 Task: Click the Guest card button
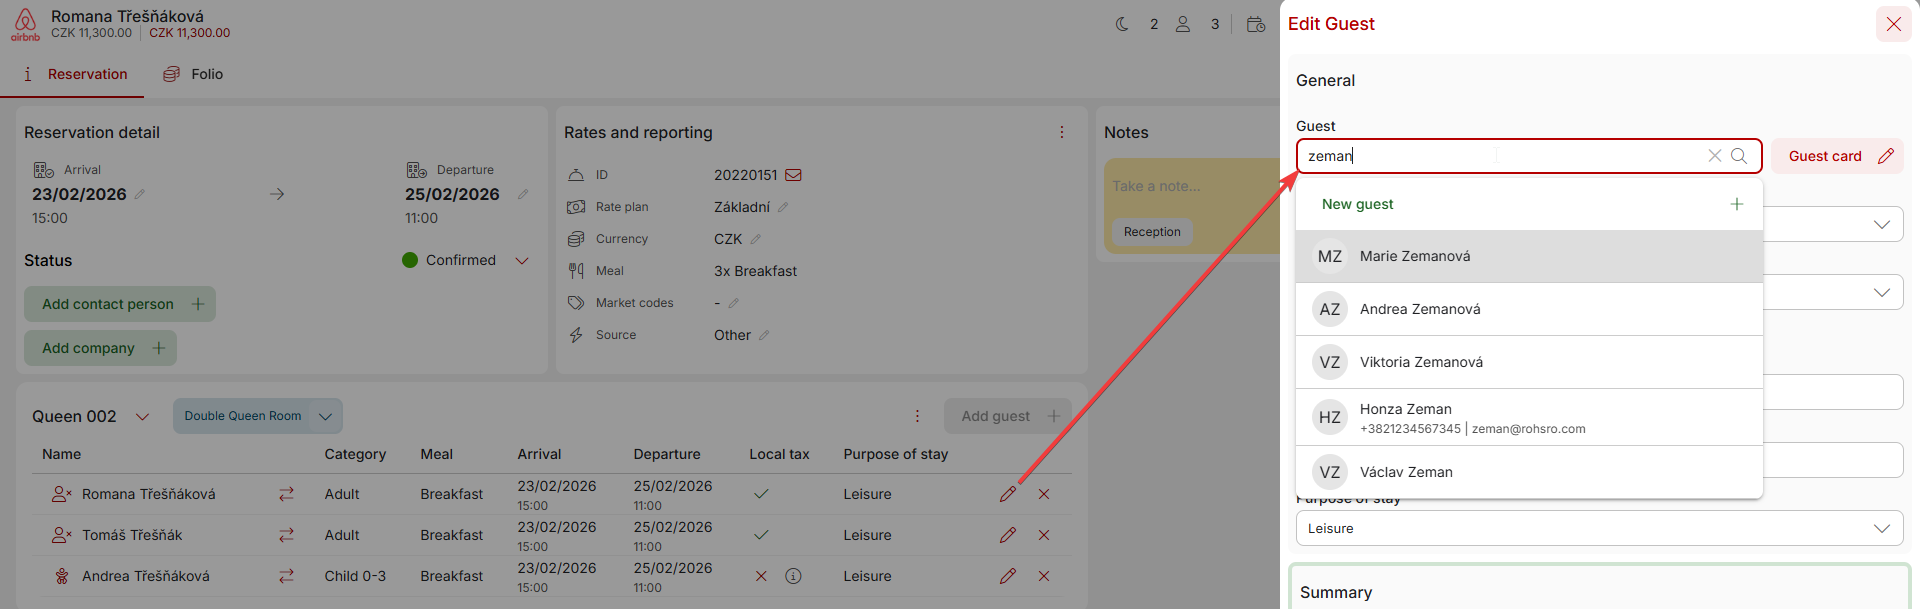[x=1838, y=156]
